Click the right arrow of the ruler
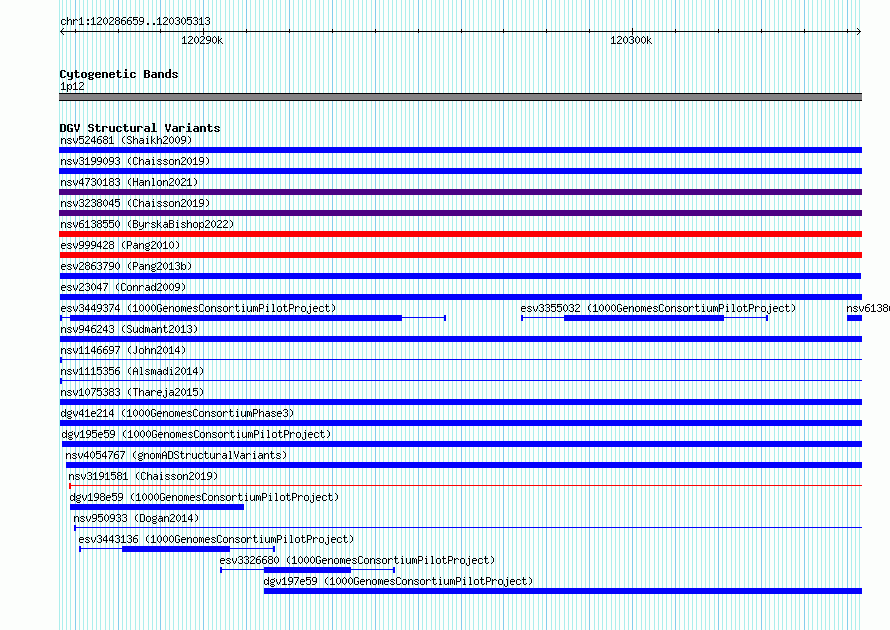The height and width of the screenshot is (630, 890). coord(858,31)
